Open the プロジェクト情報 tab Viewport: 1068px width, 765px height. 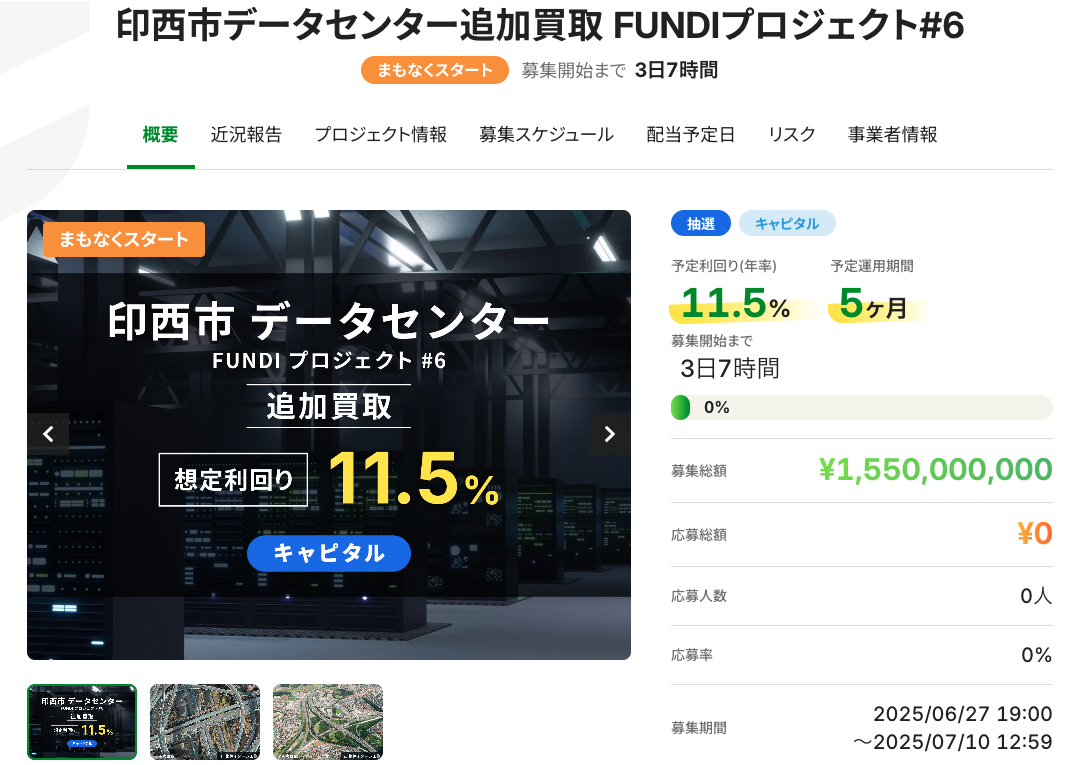click(x=381, y=135)
